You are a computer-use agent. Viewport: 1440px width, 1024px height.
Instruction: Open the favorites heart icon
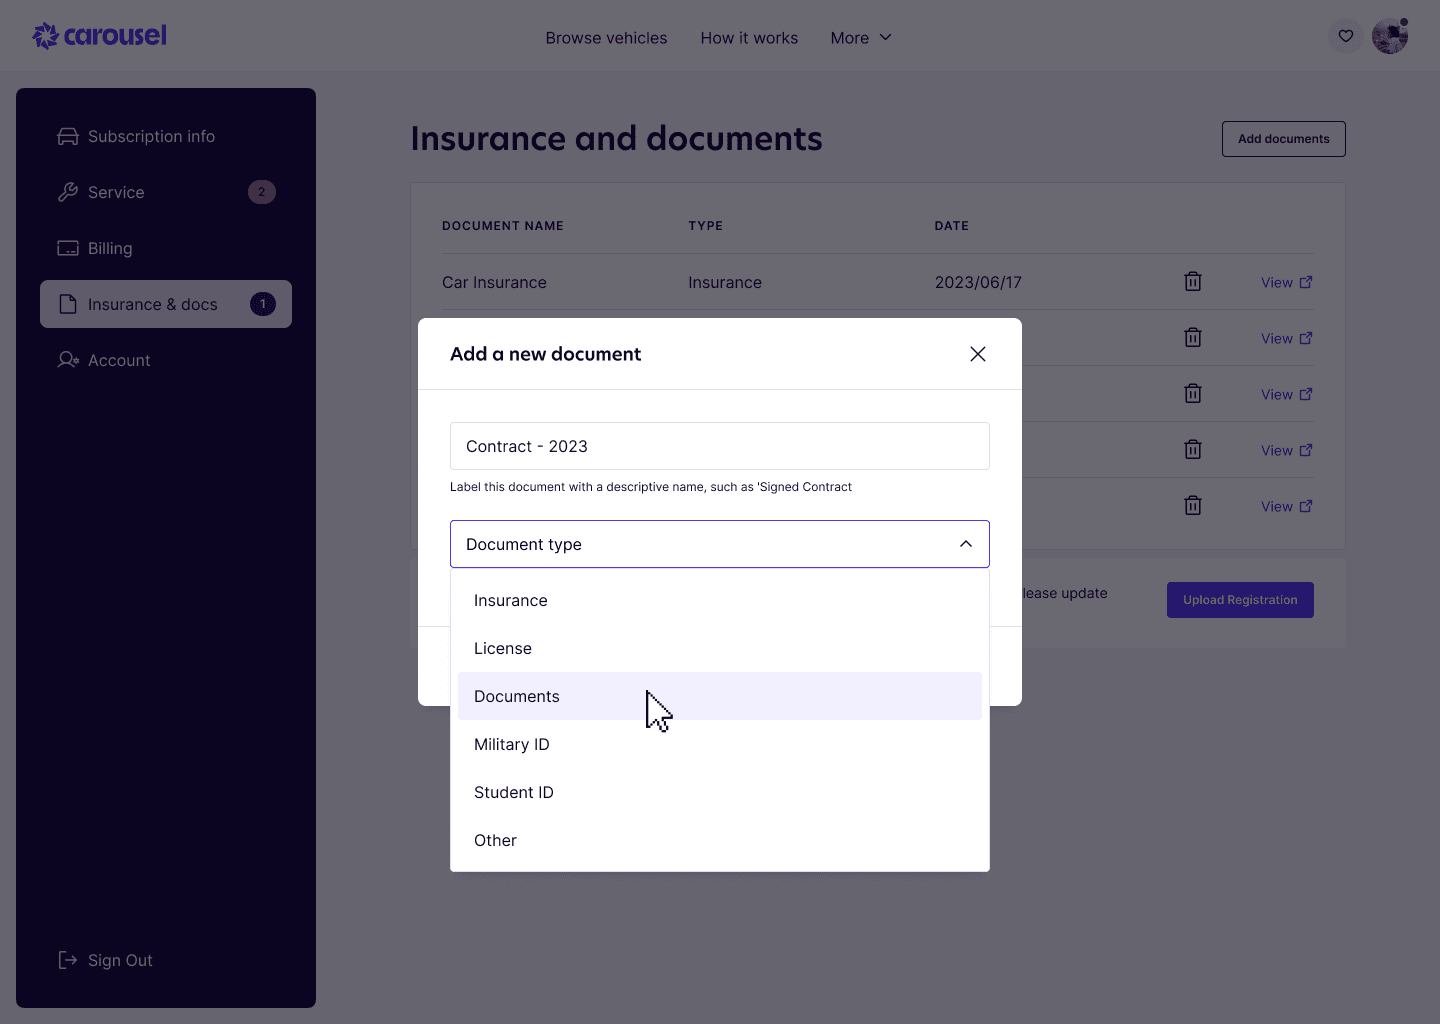pyautogui.click(x=1346, y=36)
